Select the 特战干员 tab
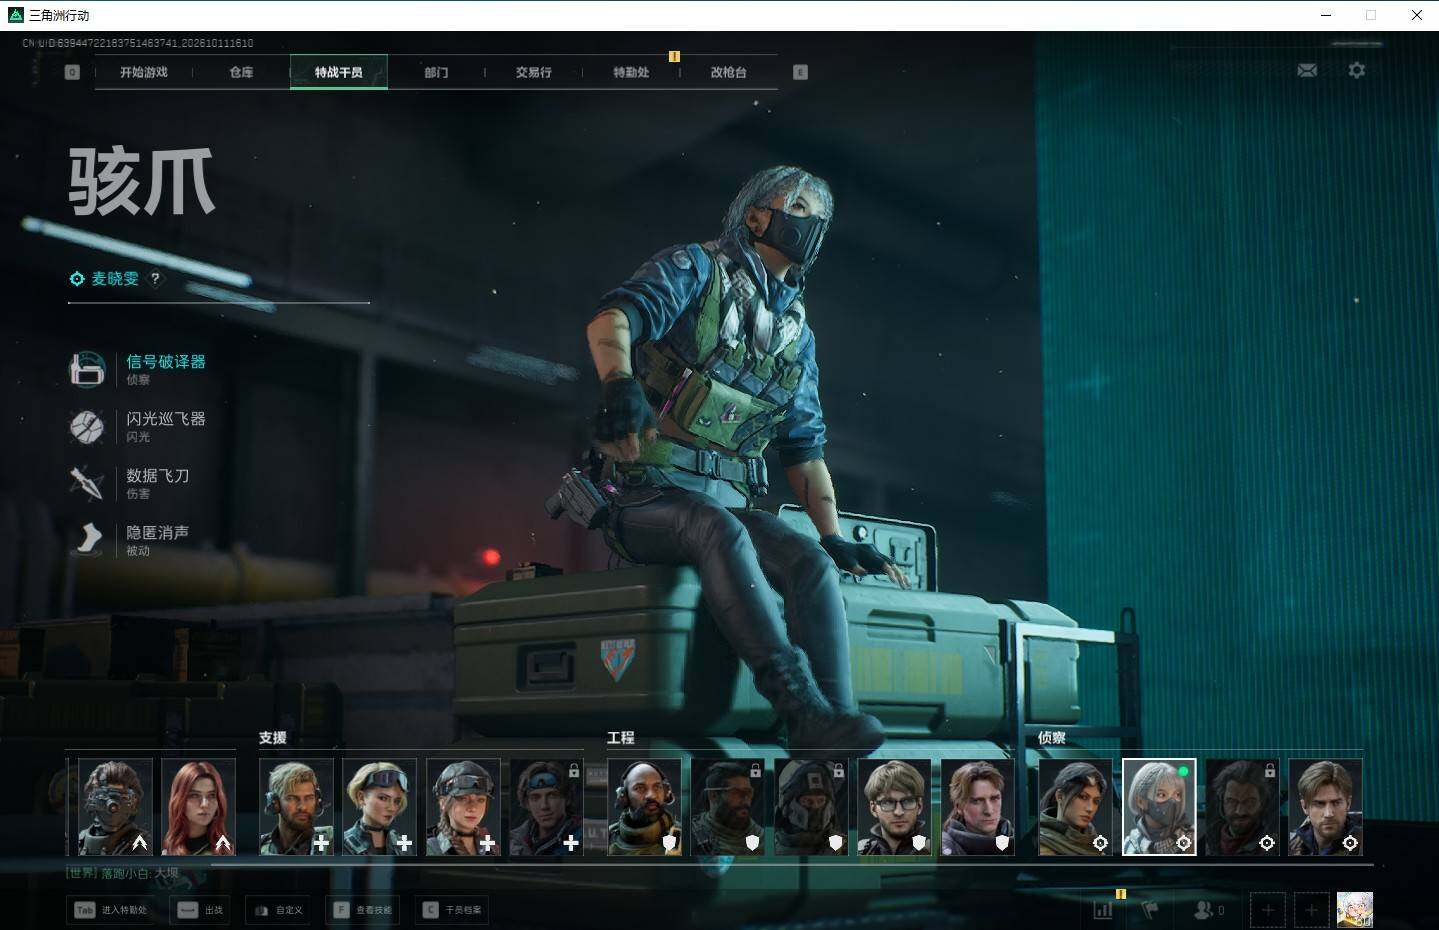This screenshot has width=1439, height=930. tap(339, 72)
